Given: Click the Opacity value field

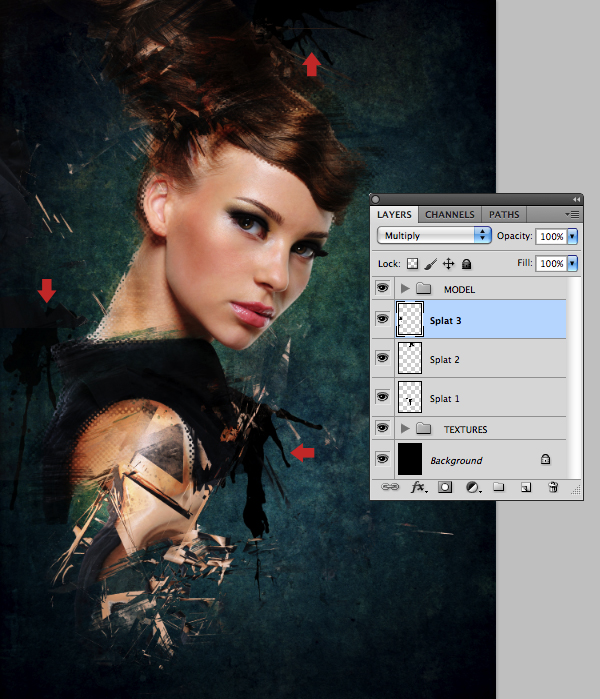Looking at the screenshot, I should coord(551,236).
